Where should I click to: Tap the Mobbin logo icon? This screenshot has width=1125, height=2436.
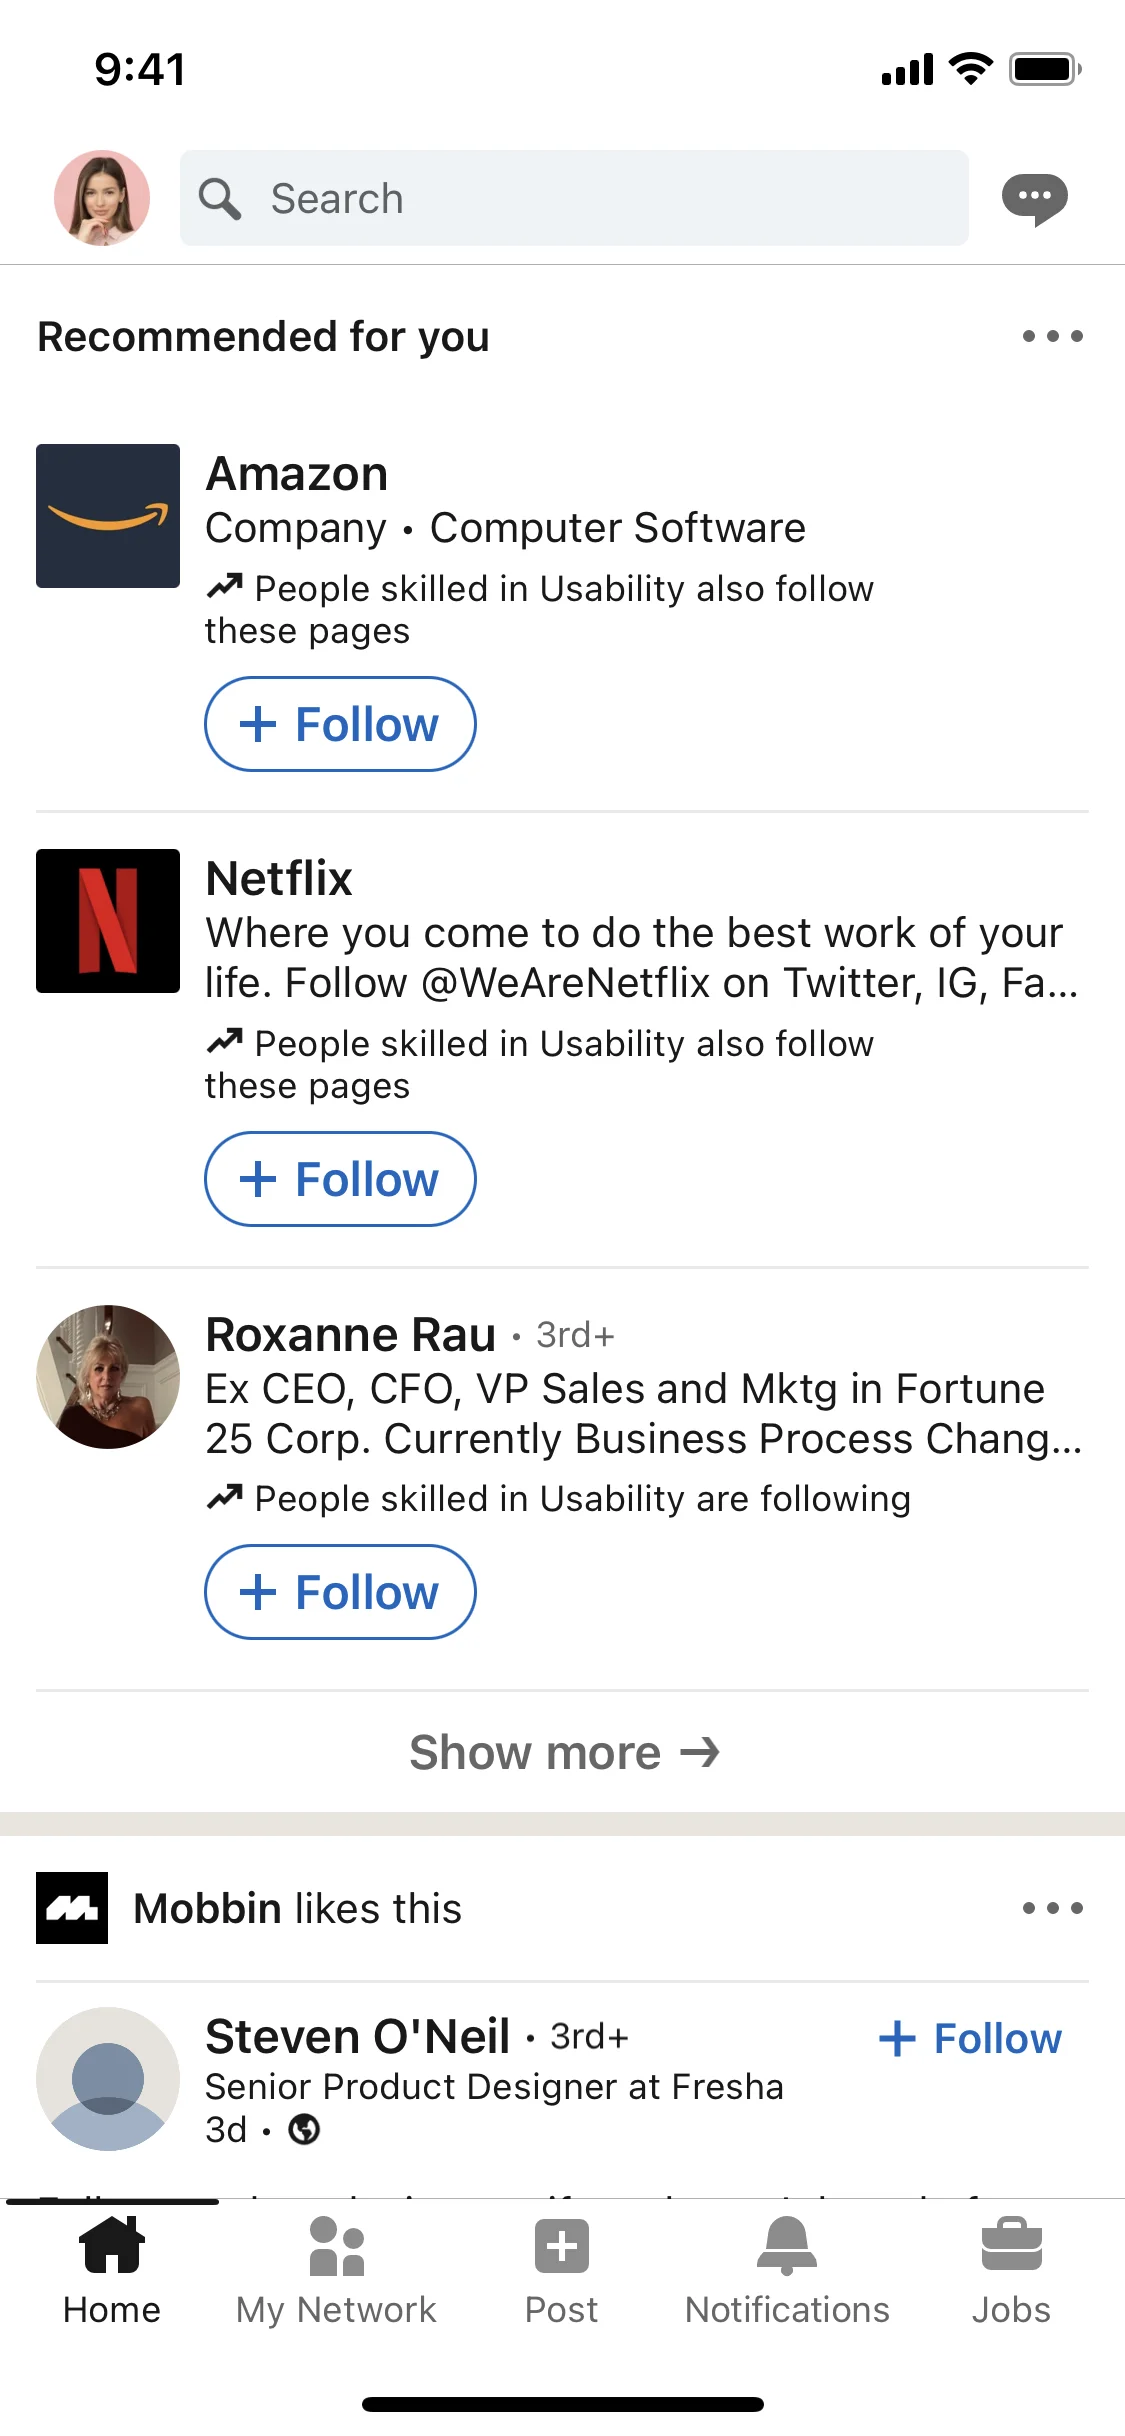pyautogui.click(x=71, y=1907)
